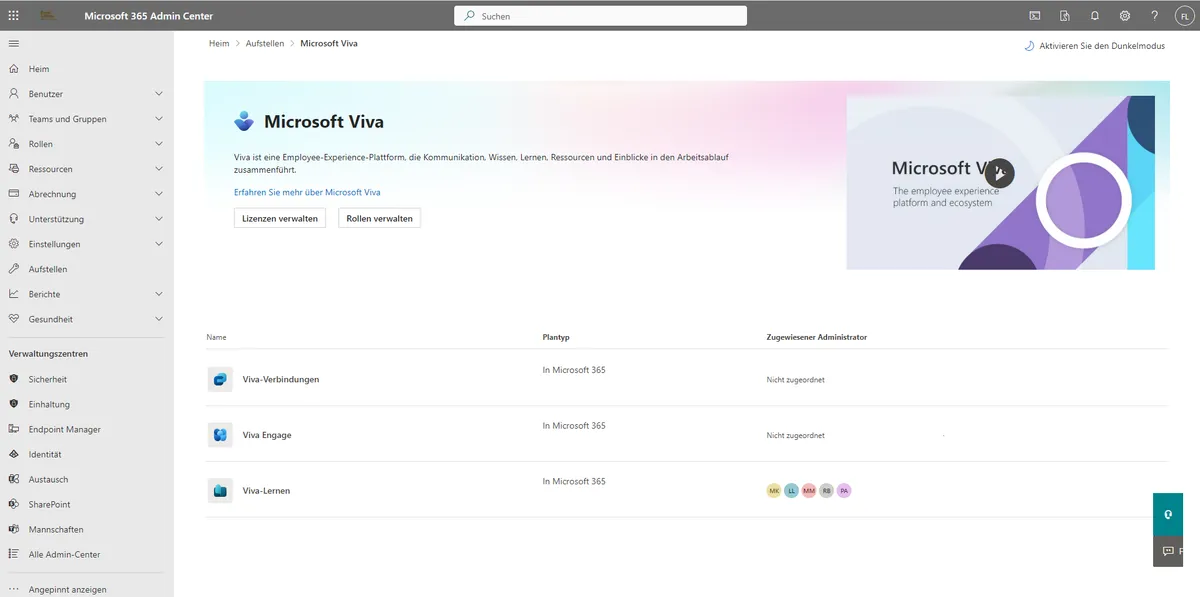Expand the Ressourcen chevron
Viewport: 1200px width, 597px height.
pyautogui.click(x=159, y=169)
